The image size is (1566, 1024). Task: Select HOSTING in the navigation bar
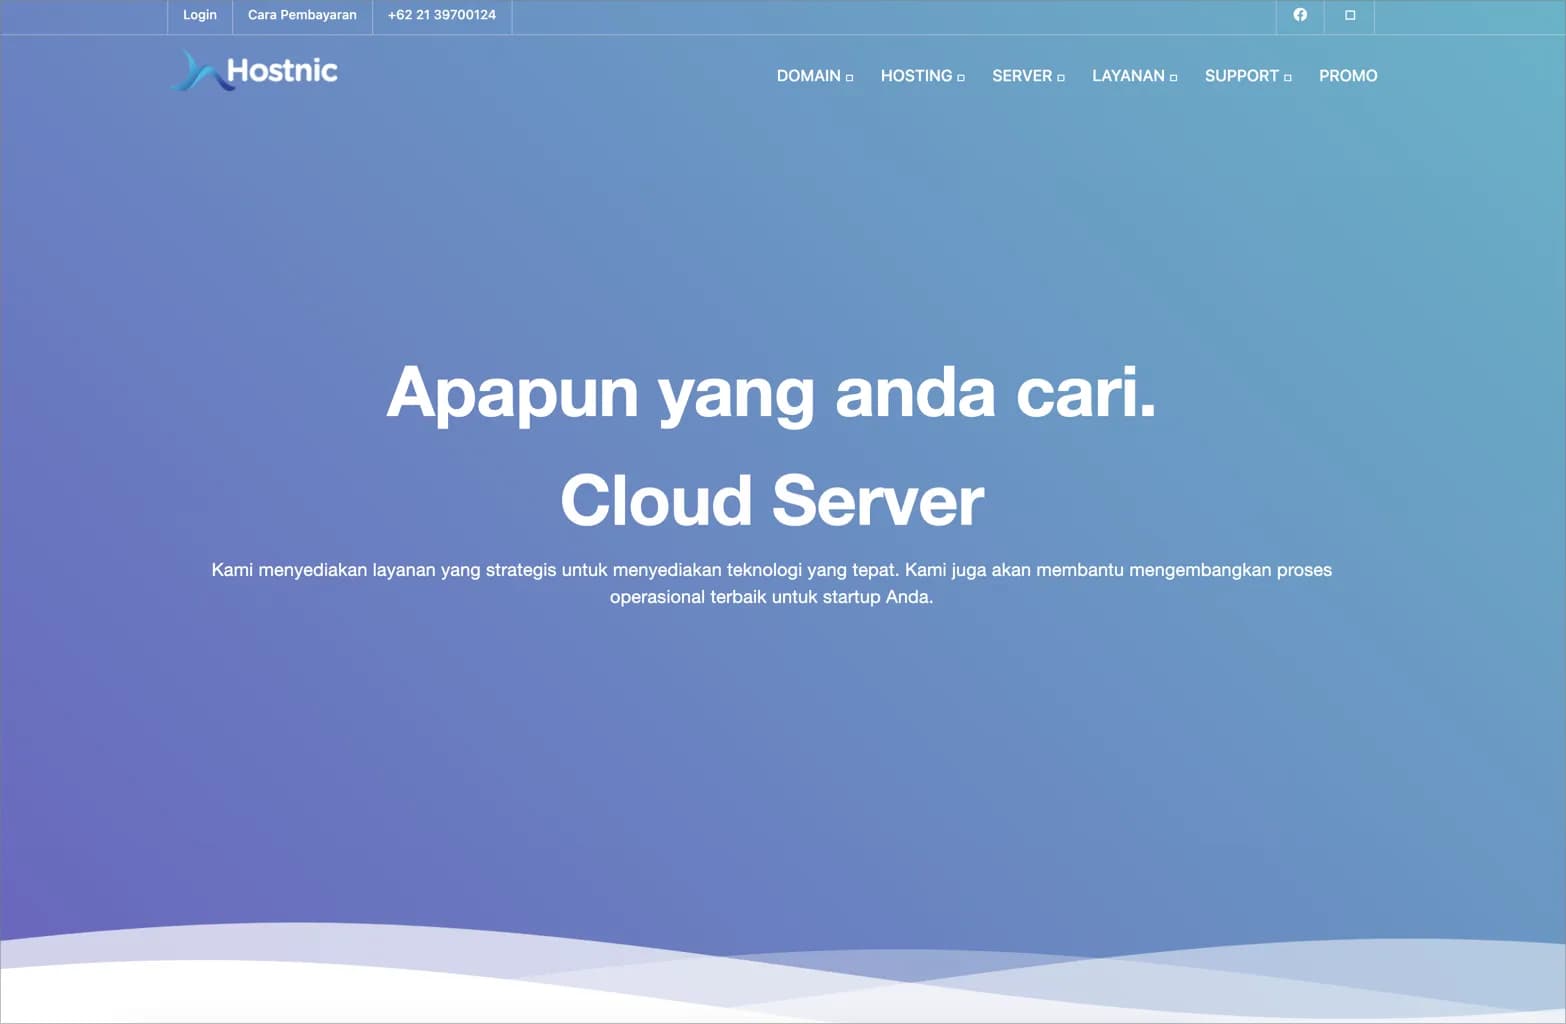[915, 75]
